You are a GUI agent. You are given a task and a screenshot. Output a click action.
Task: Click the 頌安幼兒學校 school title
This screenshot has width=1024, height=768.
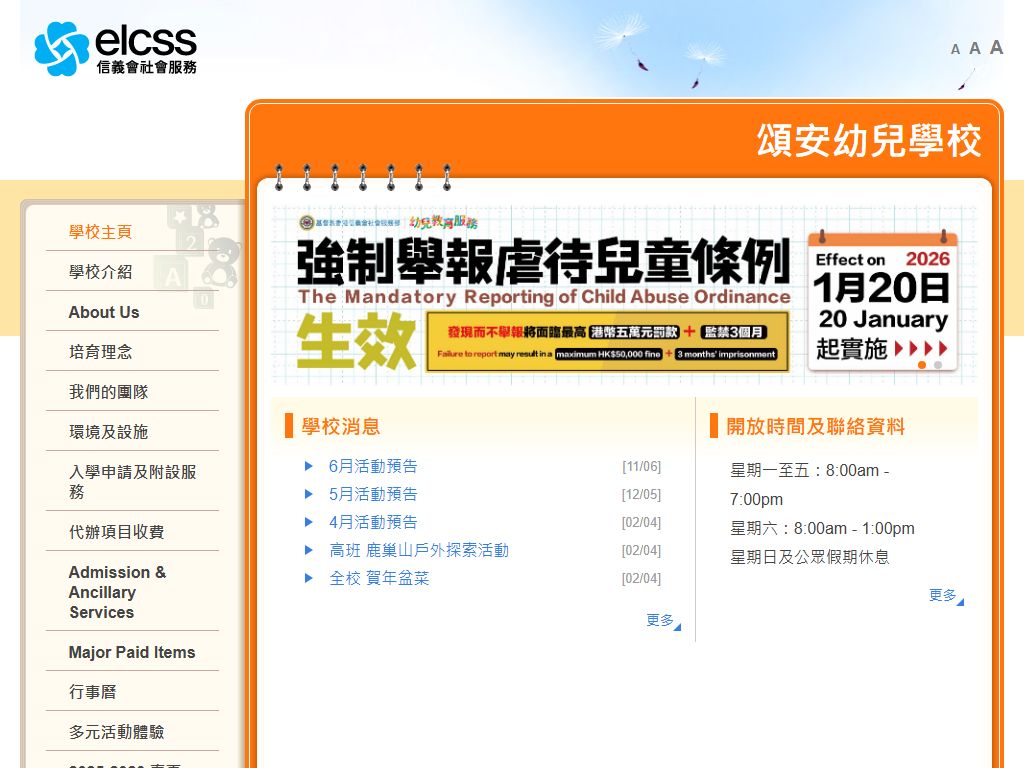(869, 140)
